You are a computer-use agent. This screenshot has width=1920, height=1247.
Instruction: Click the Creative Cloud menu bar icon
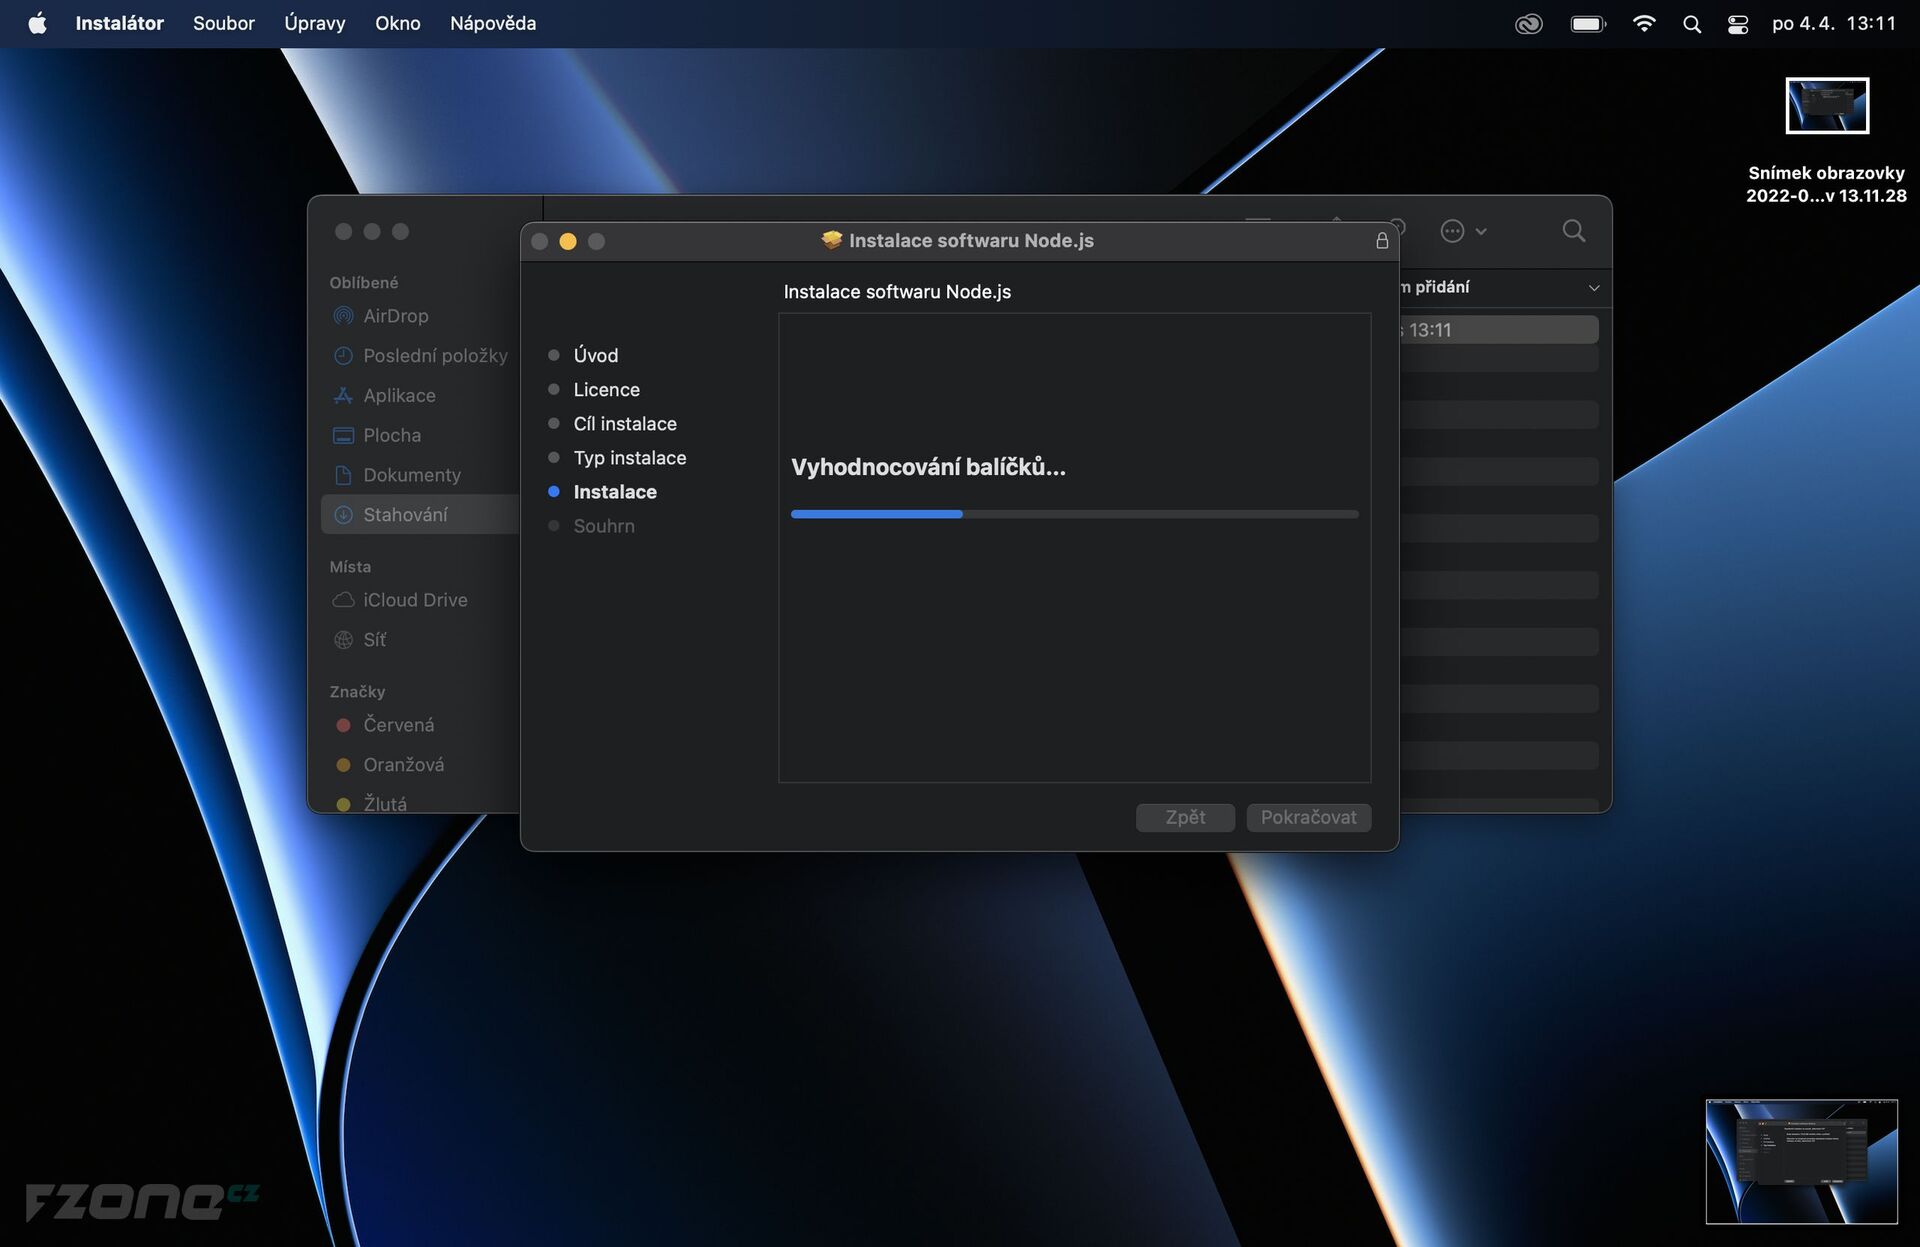[x=1529, y=23]
